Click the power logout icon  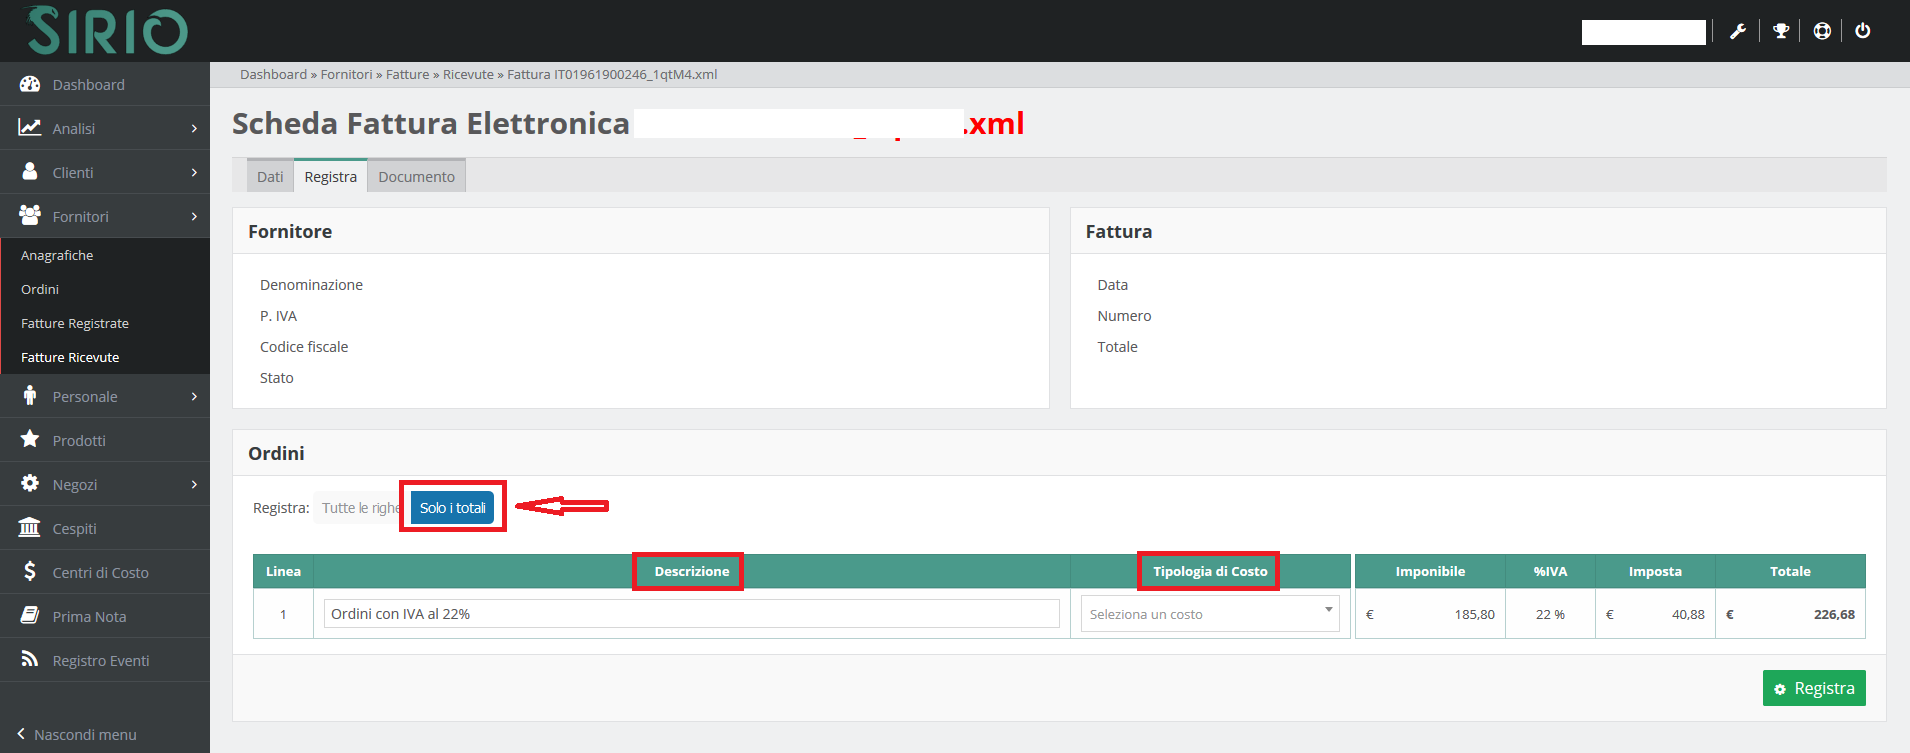1862,31
